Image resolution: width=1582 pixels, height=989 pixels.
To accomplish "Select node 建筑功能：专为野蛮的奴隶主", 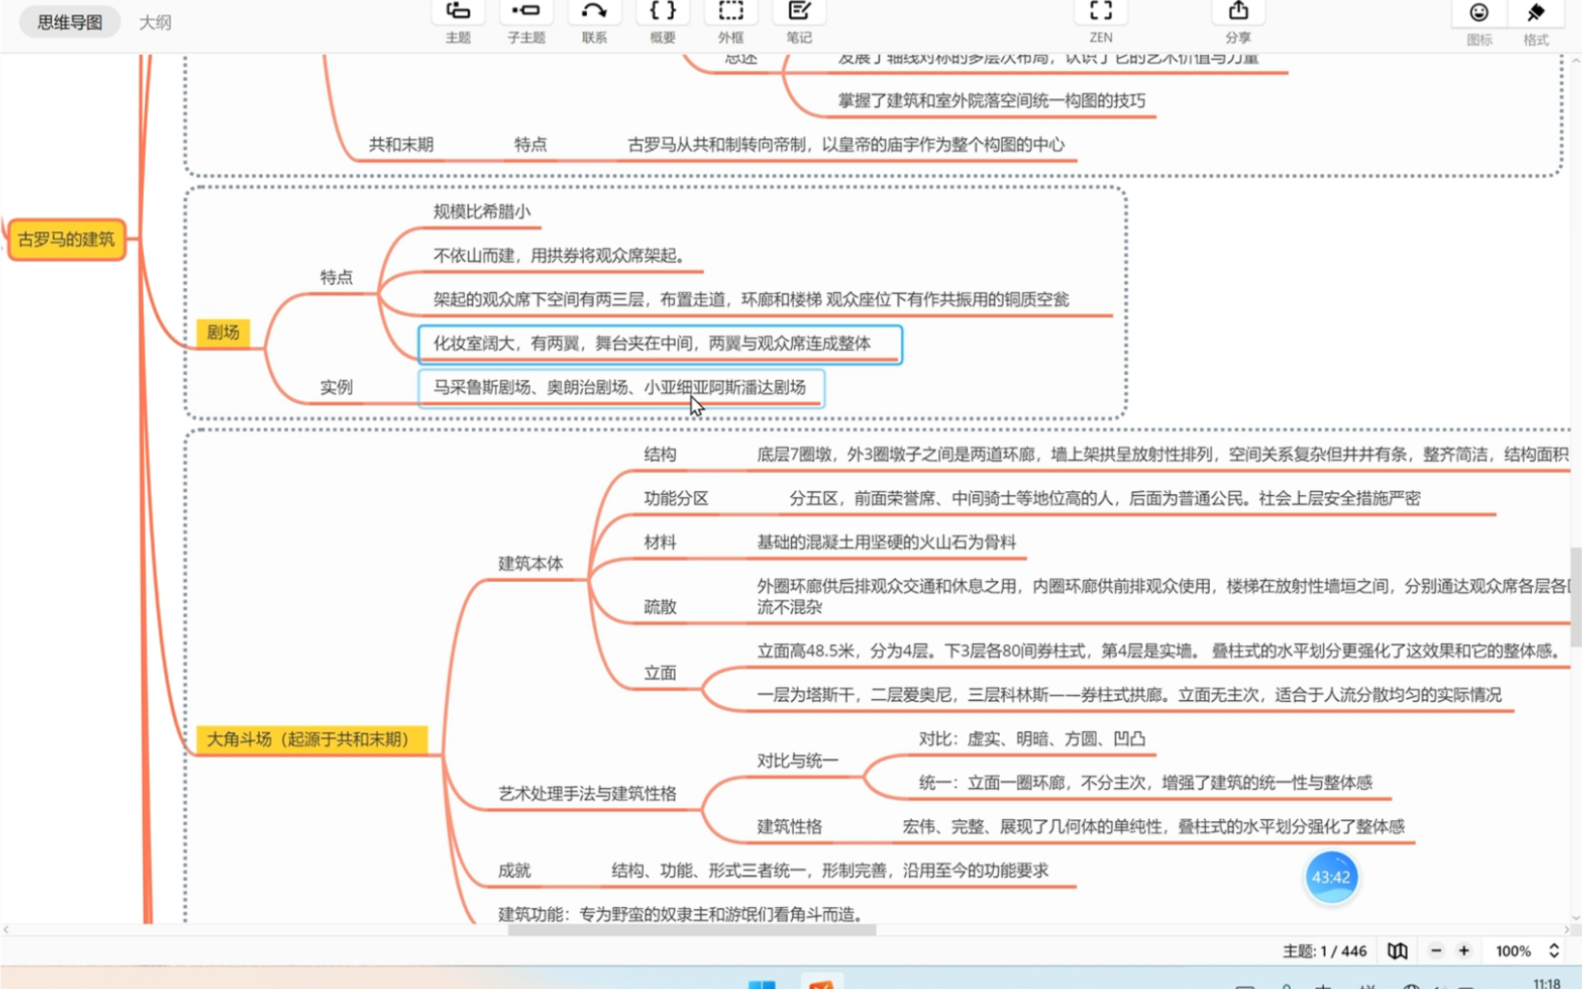I will [x=681, y=914].
